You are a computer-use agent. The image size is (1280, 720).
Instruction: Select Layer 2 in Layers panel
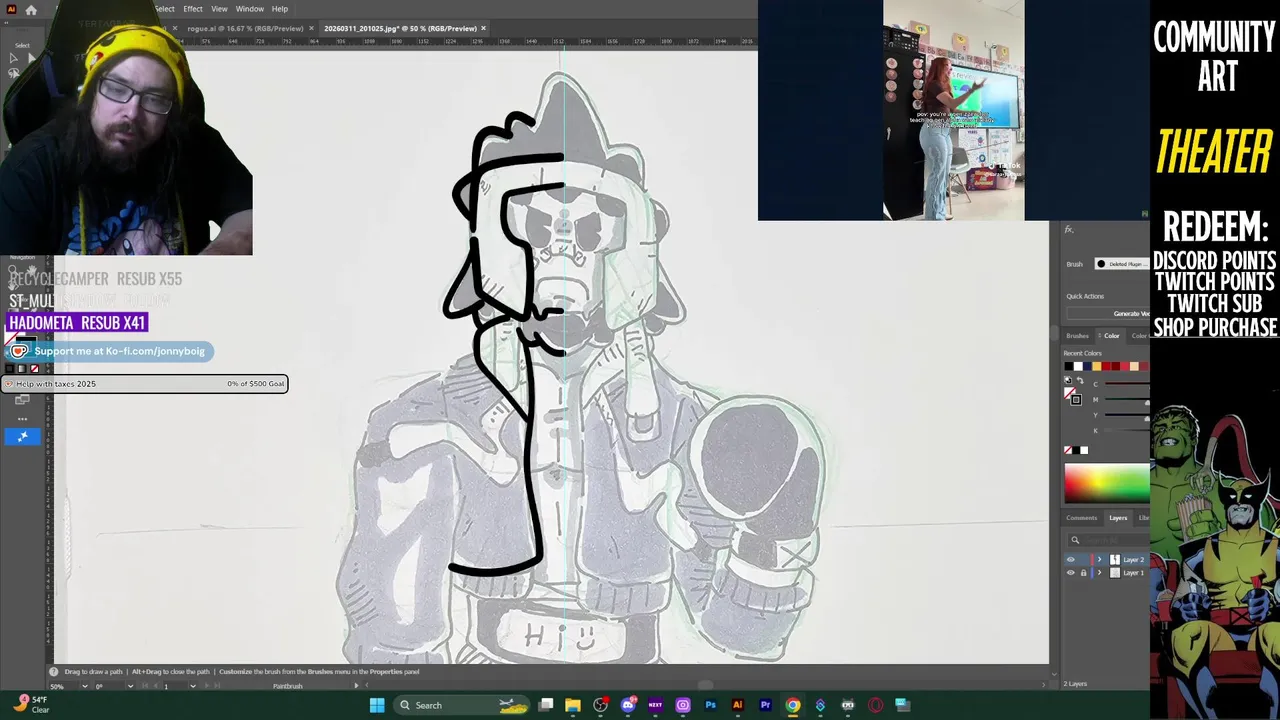coord(1133,560)
